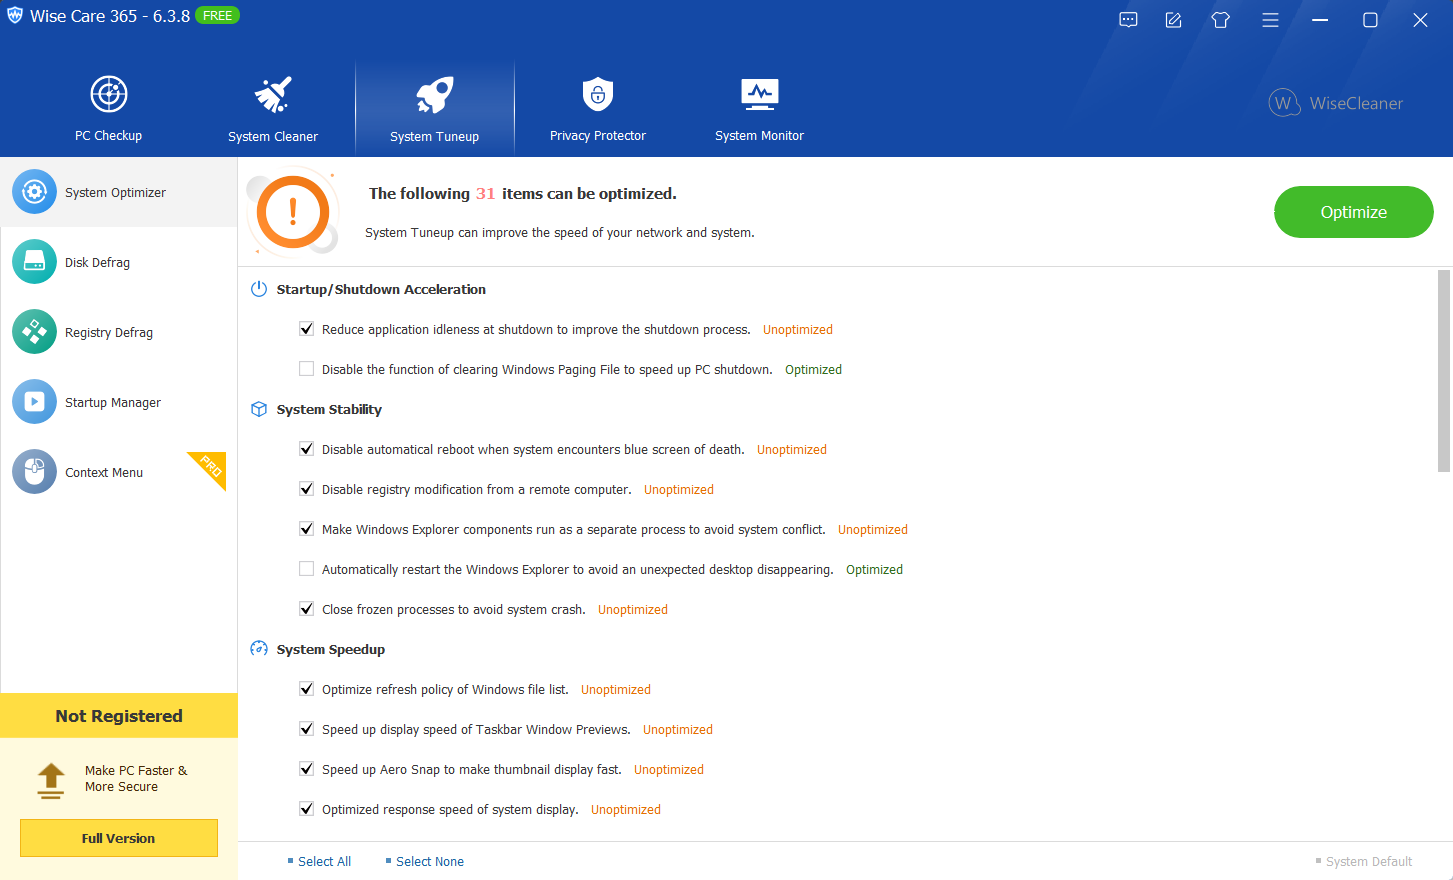Select the System Tuneup rocket icon
Image resolution: width=1453 pixels, height=880 pixels.
435,95
